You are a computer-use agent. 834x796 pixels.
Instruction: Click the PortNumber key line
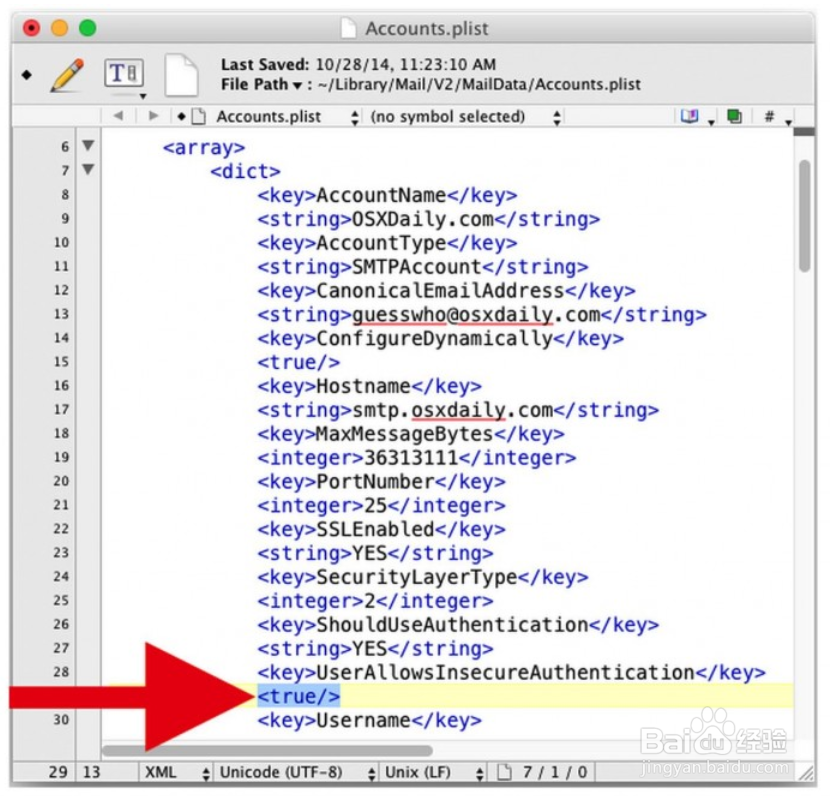(x=381, y=482)
